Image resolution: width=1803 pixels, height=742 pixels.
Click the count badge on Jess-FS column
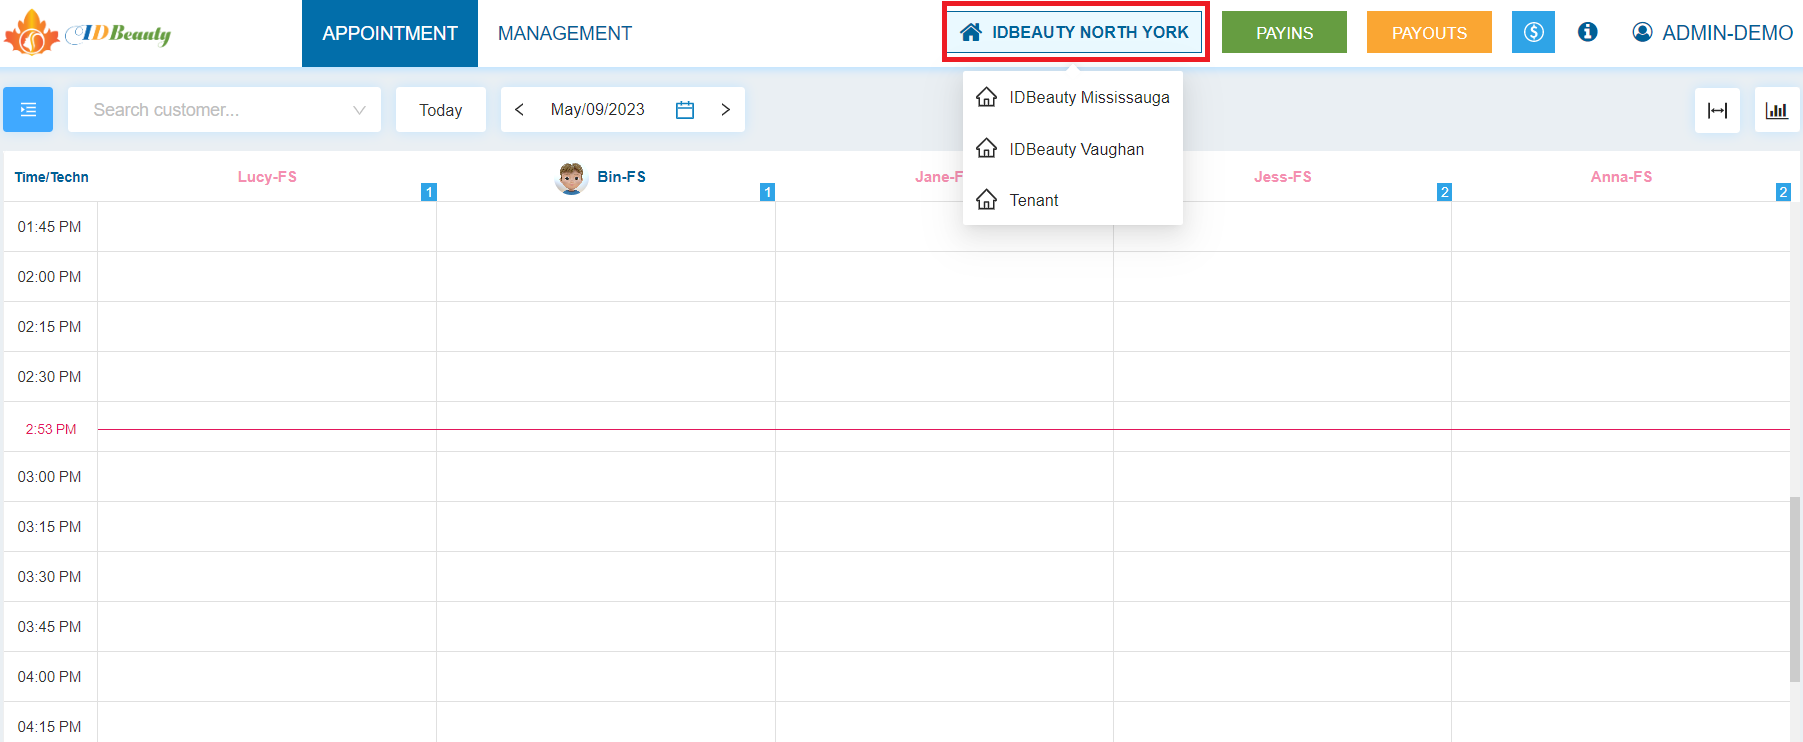point(1444,192)
